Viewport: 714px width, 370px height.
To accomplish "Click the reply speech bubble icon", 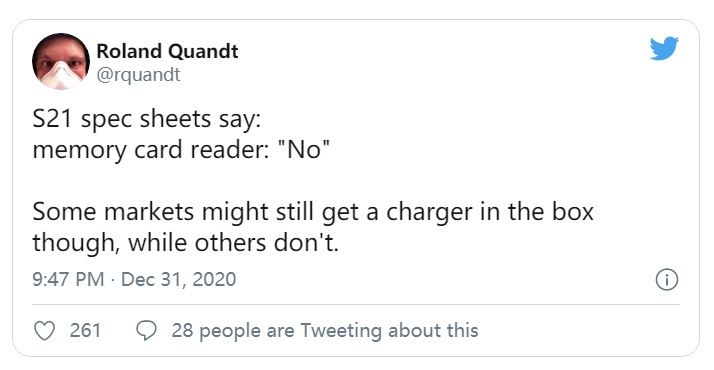I will tap(147, 331).
